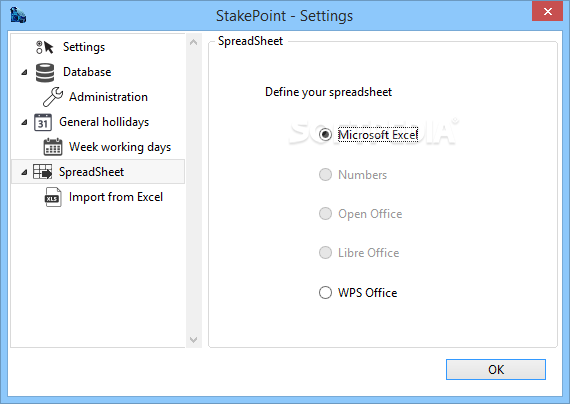Click the Settings cursor icon in tree

(45, 47)
